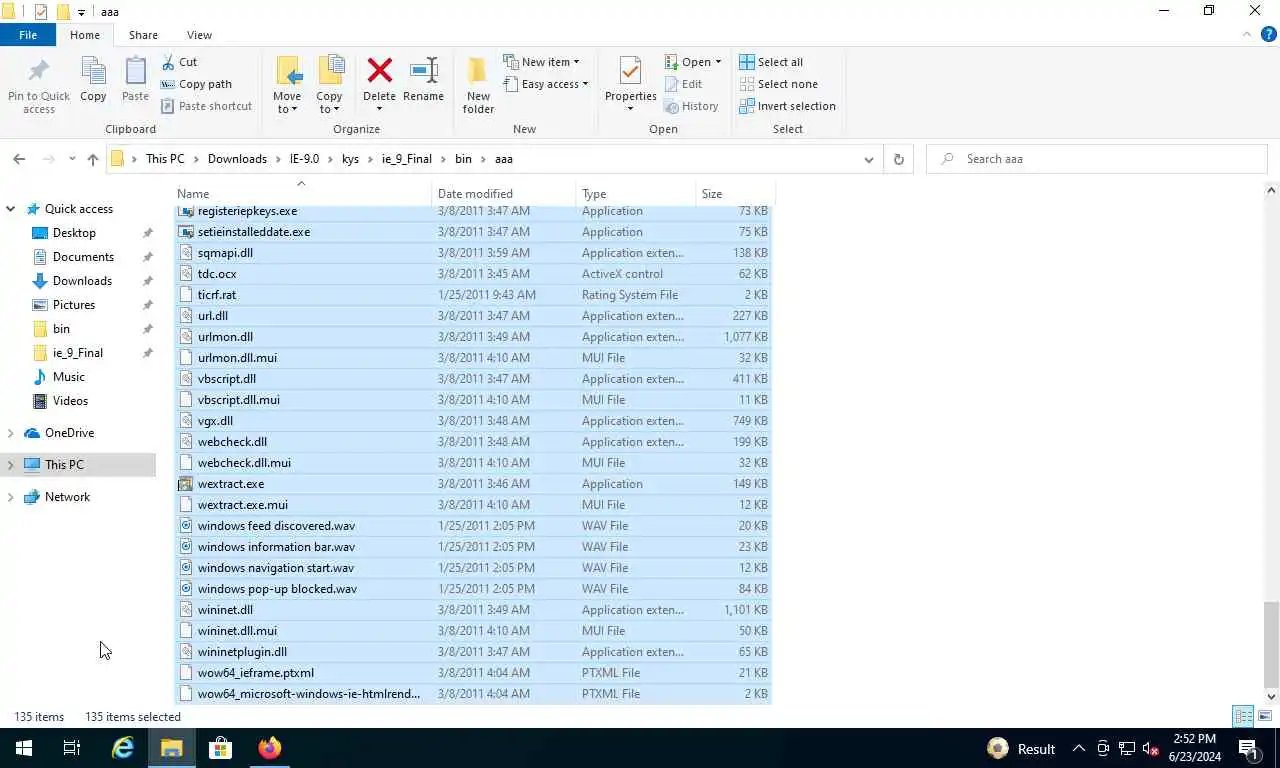The image size is (1280, 768).
Task: Expand the This PC tree node
Action: tap(10, 465)
